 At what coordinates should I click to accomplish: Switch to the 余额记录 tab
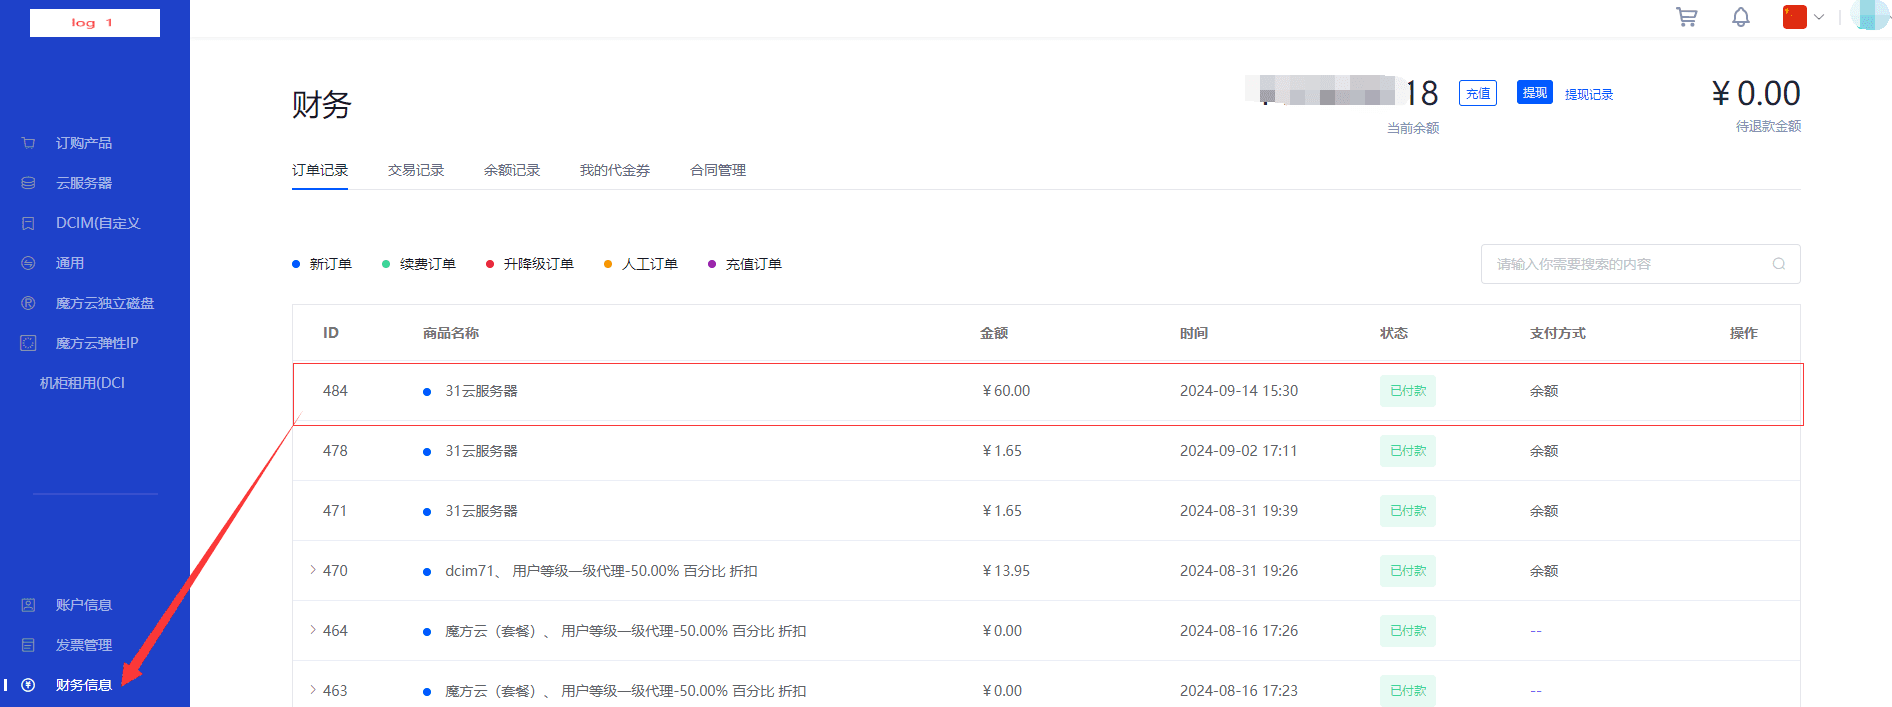coord(512,170)
